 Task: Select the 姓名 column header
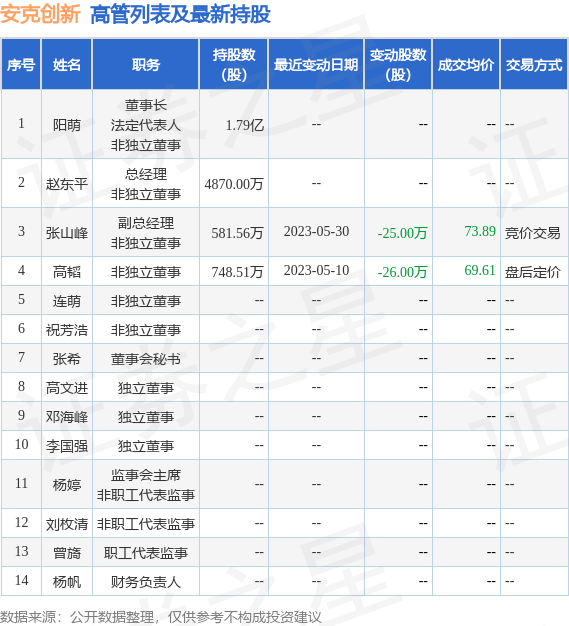pyautogui.click(x=67, y=65)
